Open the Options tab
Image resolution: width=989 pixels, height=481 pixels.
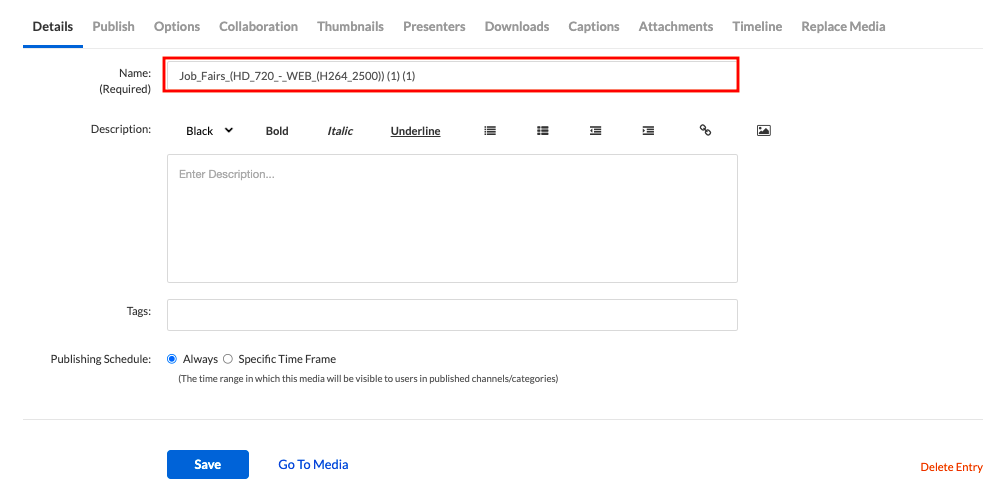click(177, 26)
